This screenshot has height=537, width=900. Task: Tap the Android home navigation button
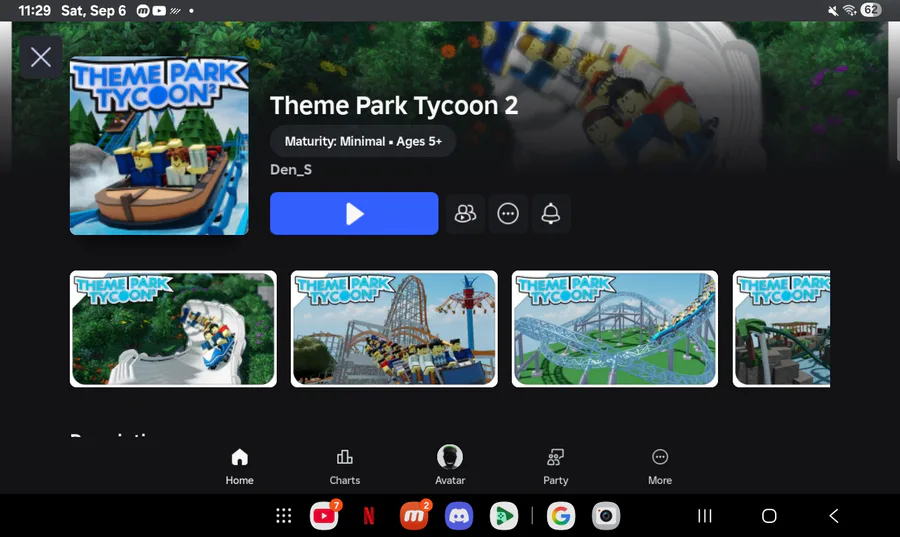click(769, 516)
